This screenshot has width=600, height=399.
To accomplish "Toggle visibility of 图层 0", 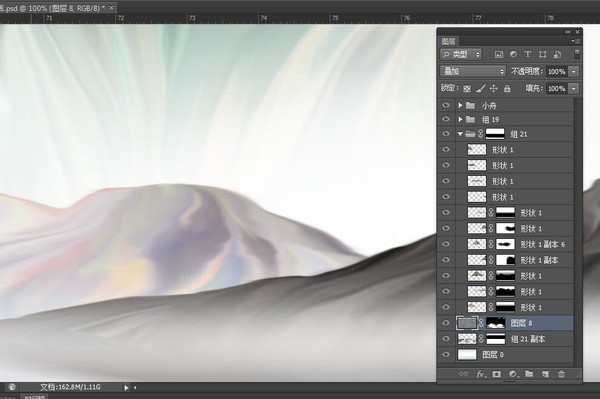I will click(446, 355).
